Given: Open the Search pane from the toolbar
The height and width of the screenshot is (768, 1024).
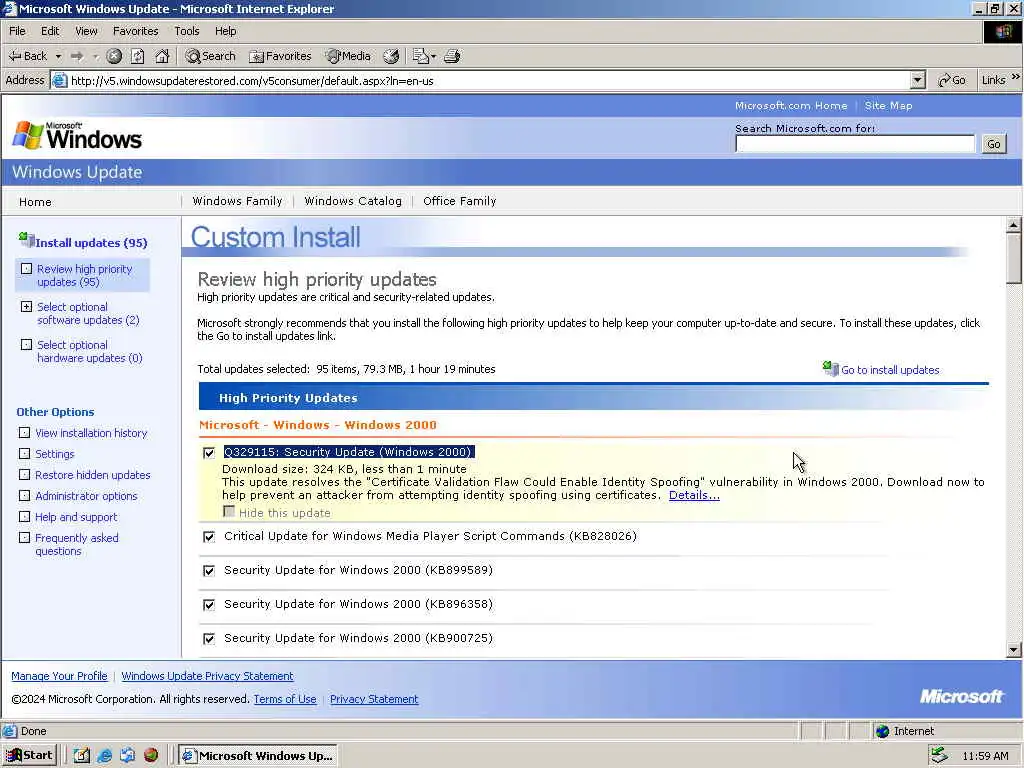Looking at the screenshot, I should tap(210, 56).
